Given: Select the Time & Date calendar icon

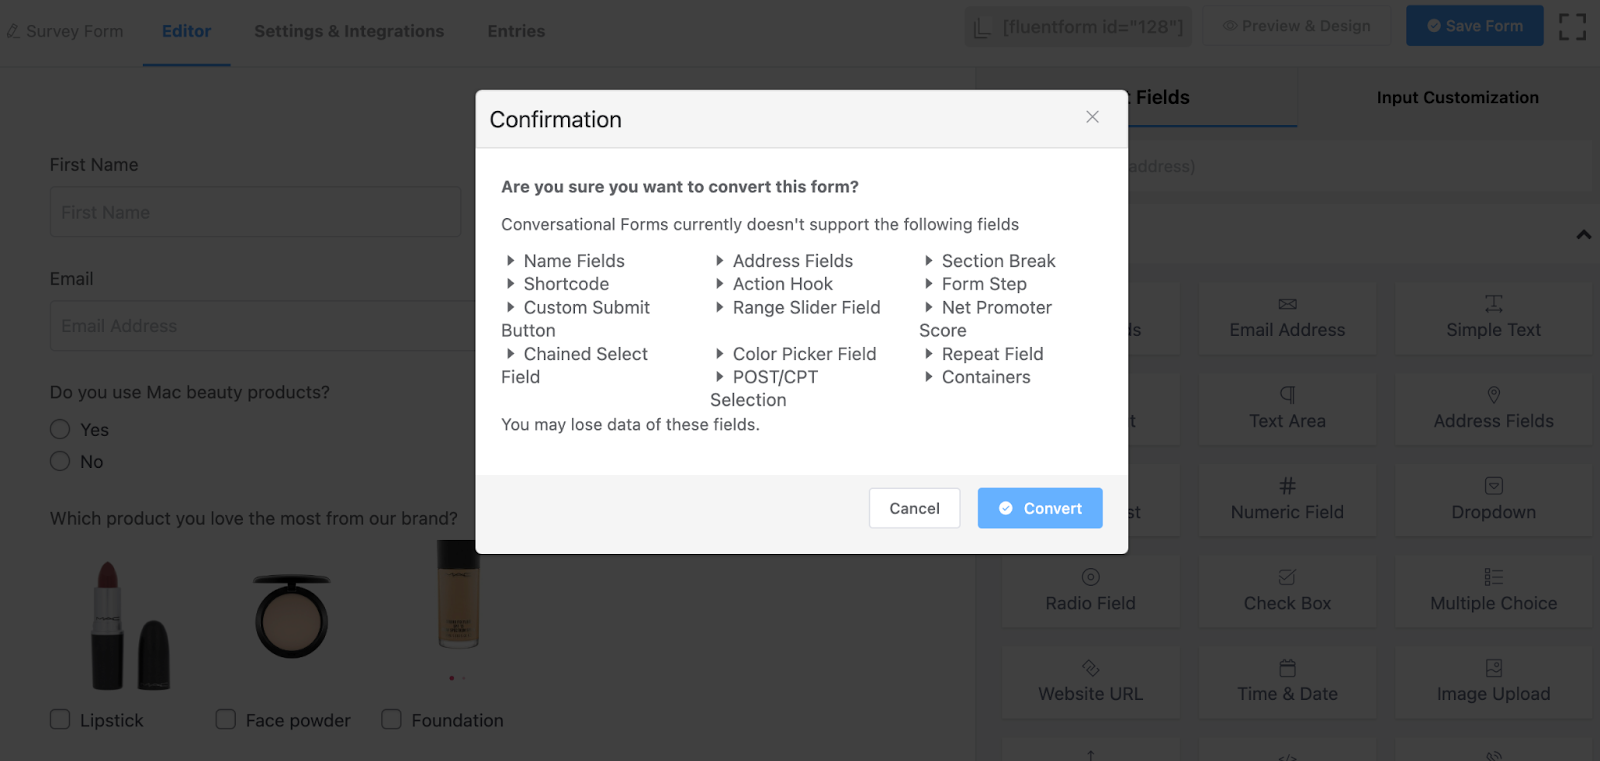Looking at the screenshot, I should (1287, 668).
